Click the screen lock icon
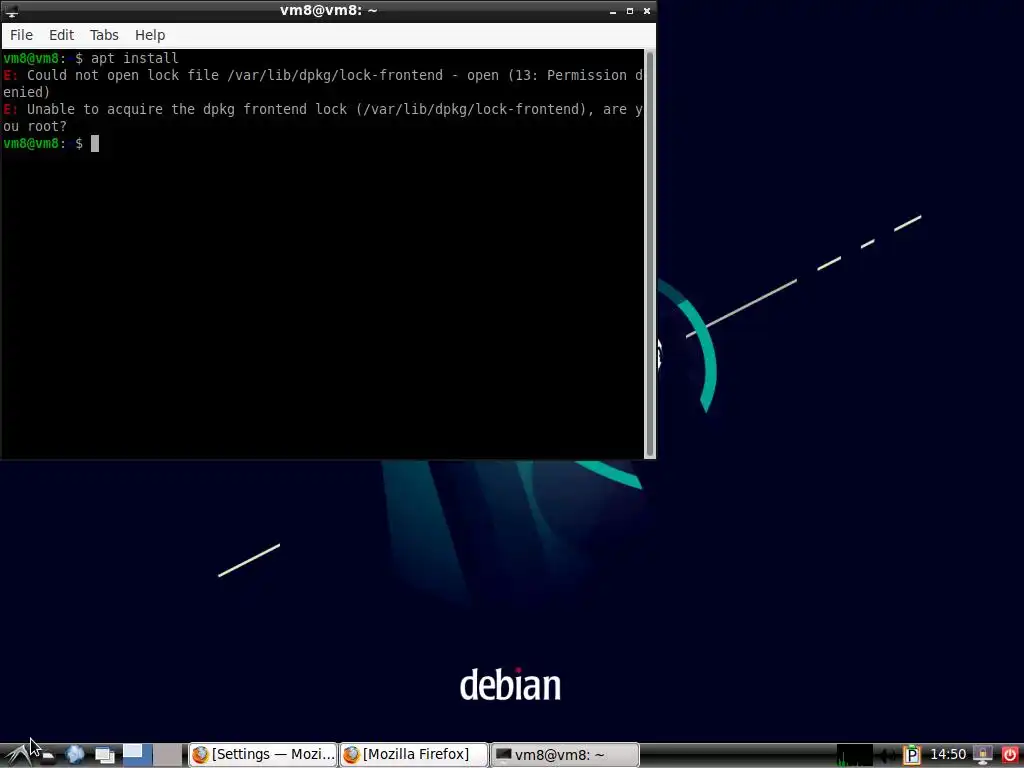The height and width of the screenshot is (768, 1024). [983, 756]
